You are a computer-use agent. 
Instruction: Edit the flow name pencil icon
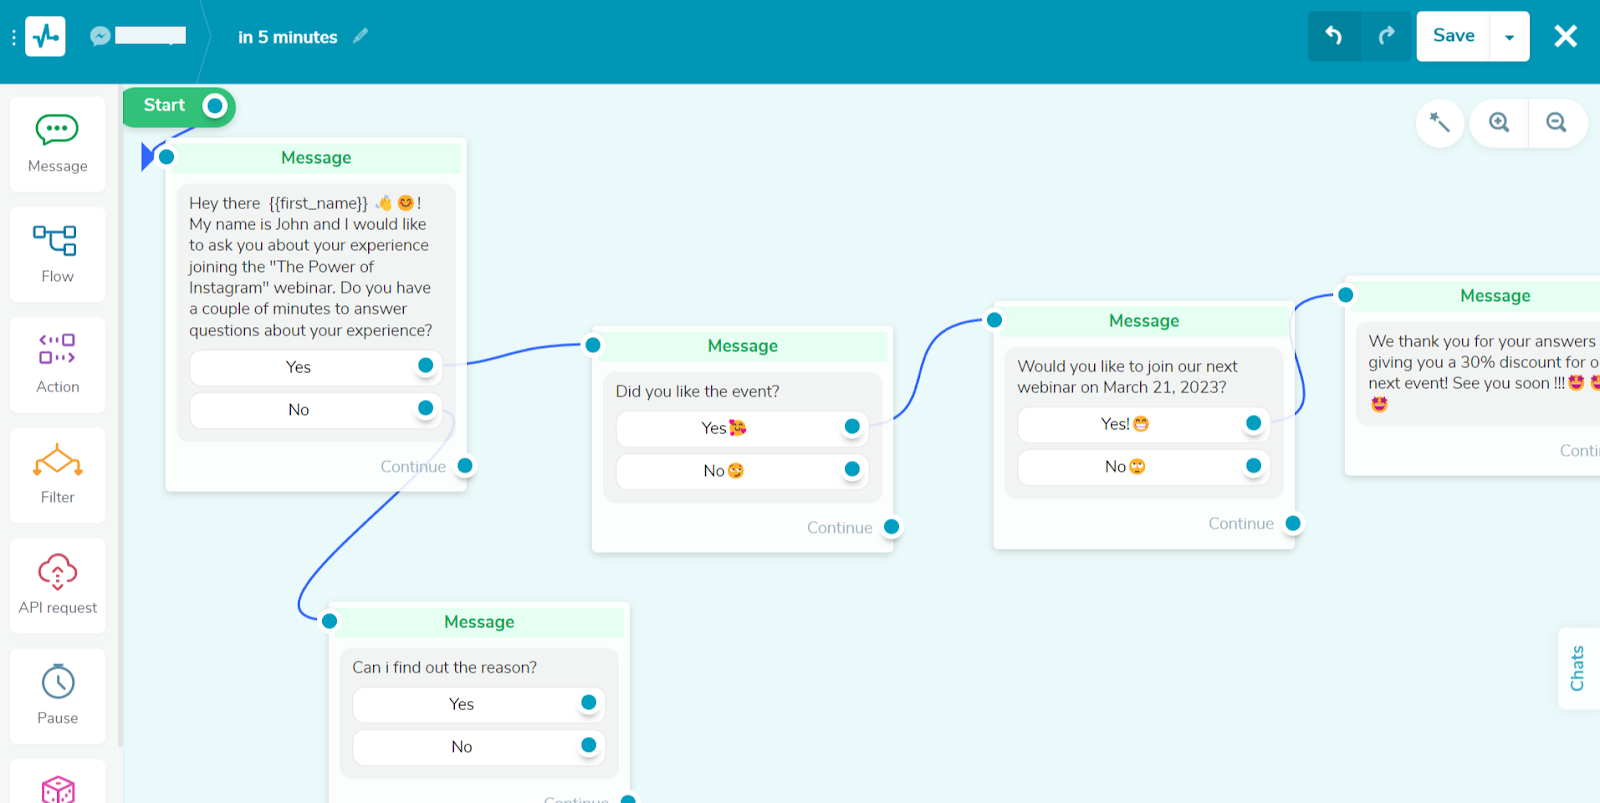(x=361, y=36)
